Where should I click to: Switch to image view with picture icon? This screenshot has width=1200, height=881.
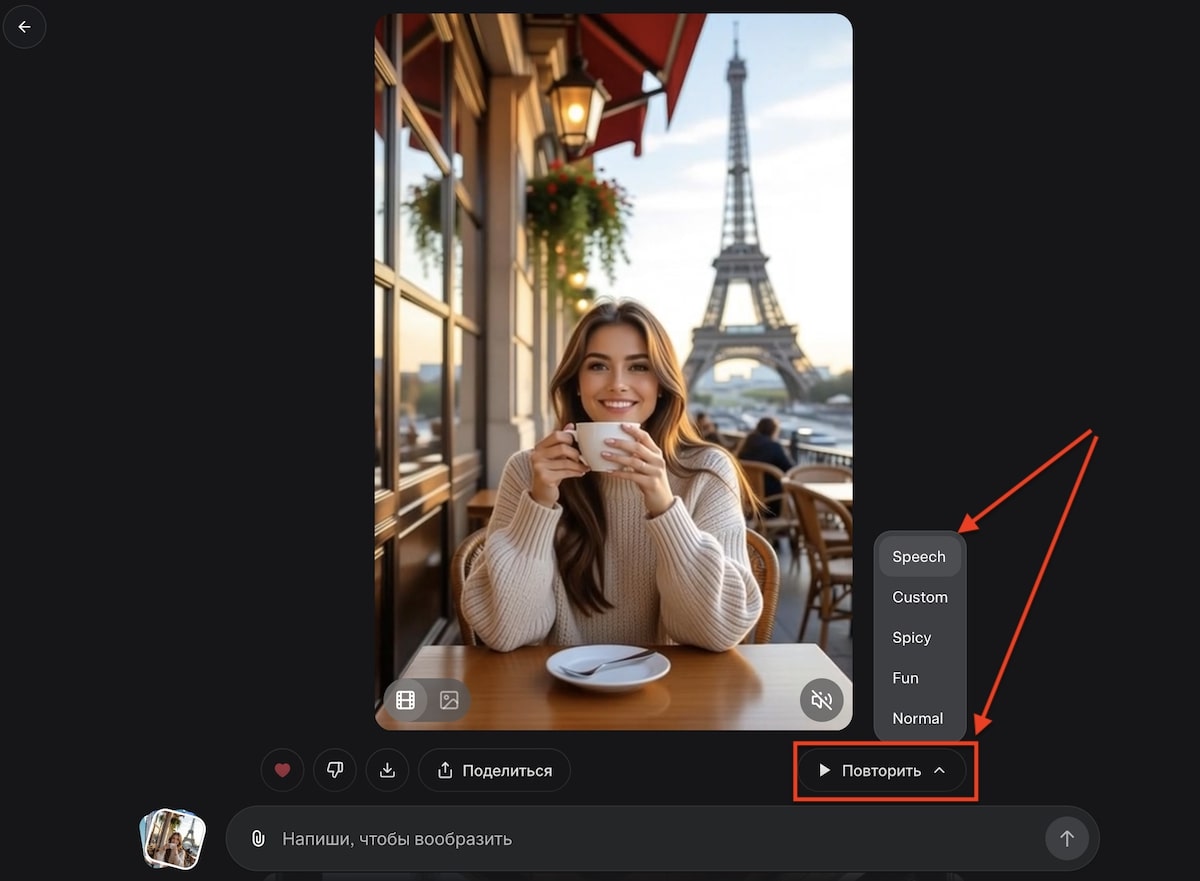[x=449, y=700]
